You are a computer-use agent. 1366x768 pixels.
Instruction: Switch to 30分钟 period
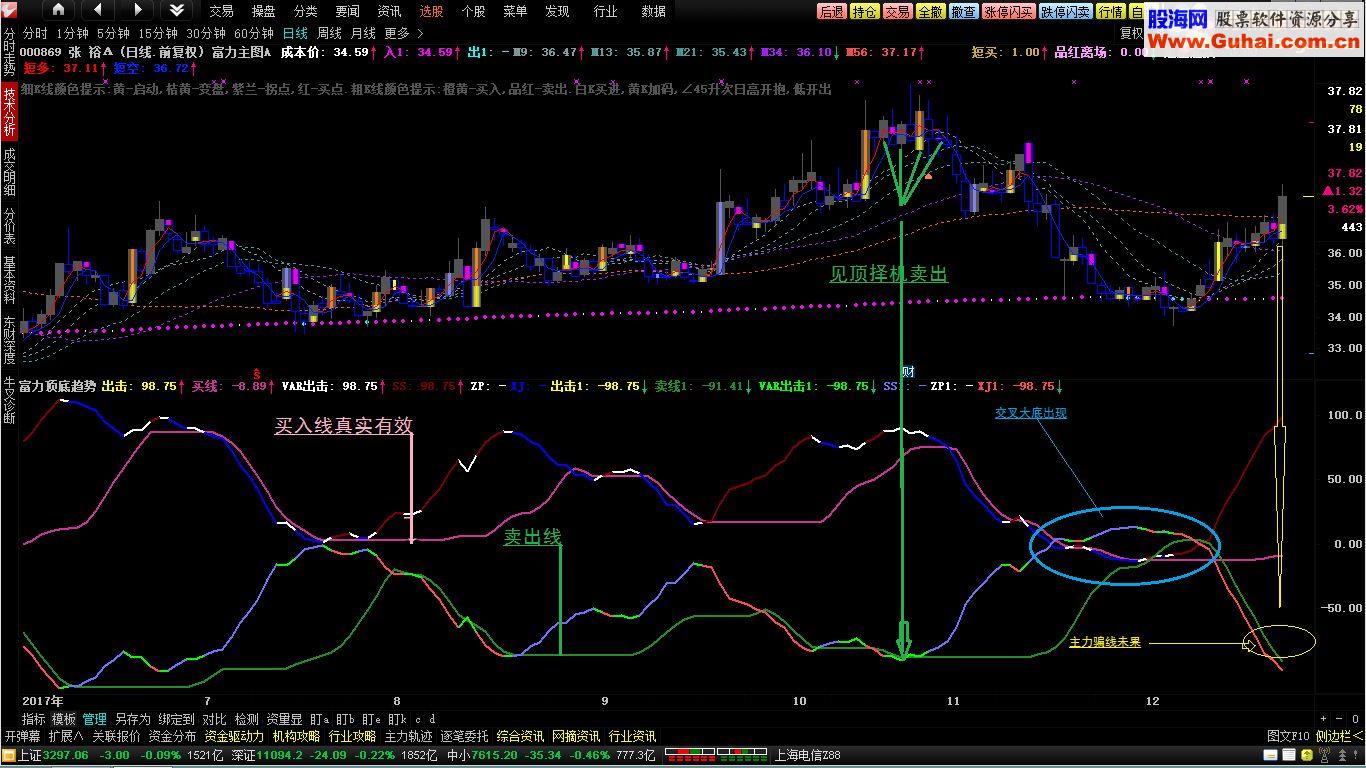(x=205, y=33)
